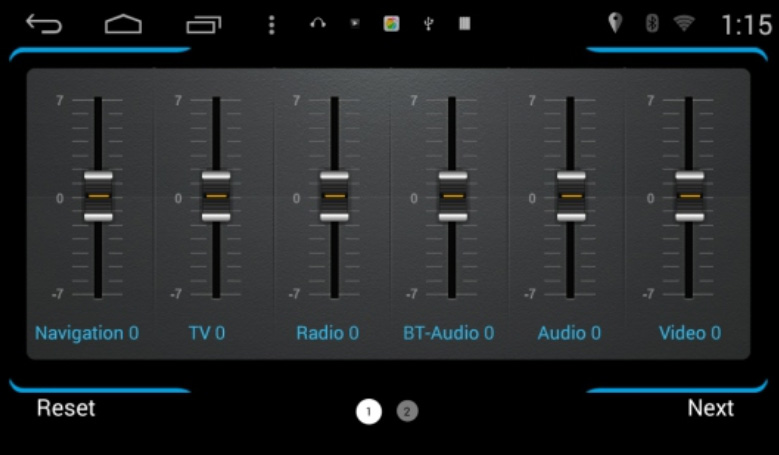Open the three-dot overflow menu

click(x=271, y=24)
